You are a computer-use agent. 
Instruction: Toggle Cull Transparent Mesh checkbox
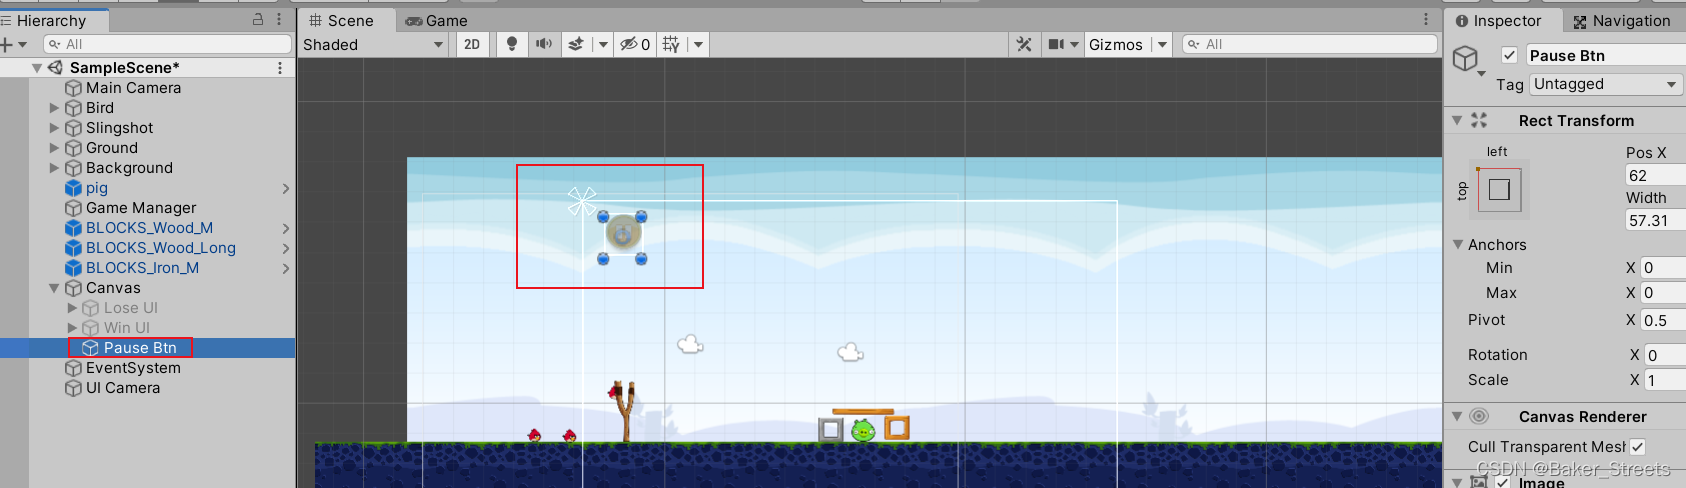click(x=1637, y=447)
